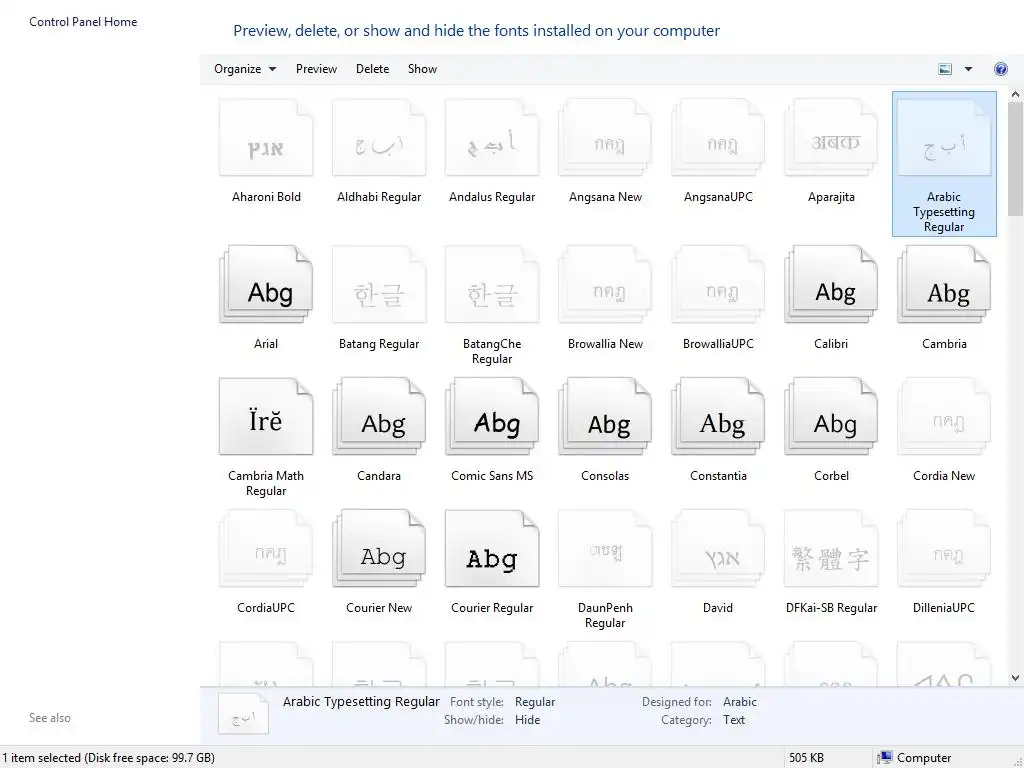This screenshot has height=768, width=1024.
Task: Click the 'Hide' show/hide value
Action: [x=527, y=720]
